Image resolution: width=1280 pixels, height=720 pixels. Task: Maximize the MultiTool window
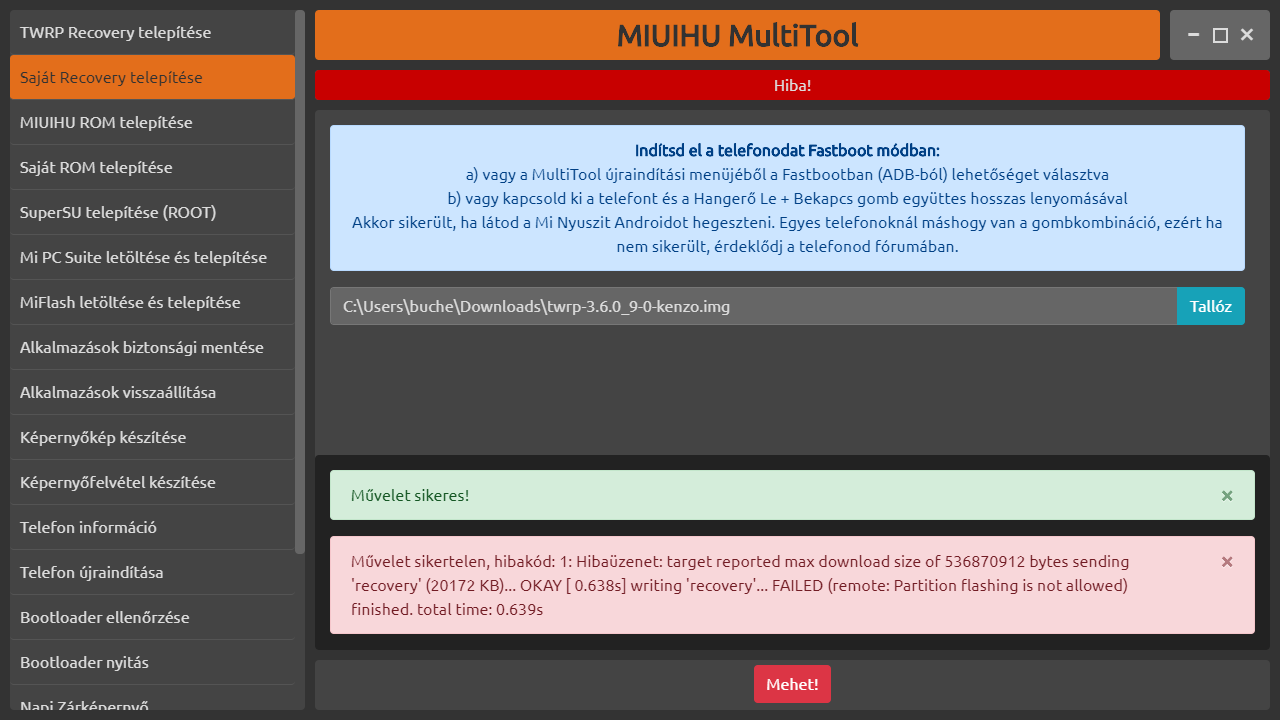click(x=1220, y=35)
